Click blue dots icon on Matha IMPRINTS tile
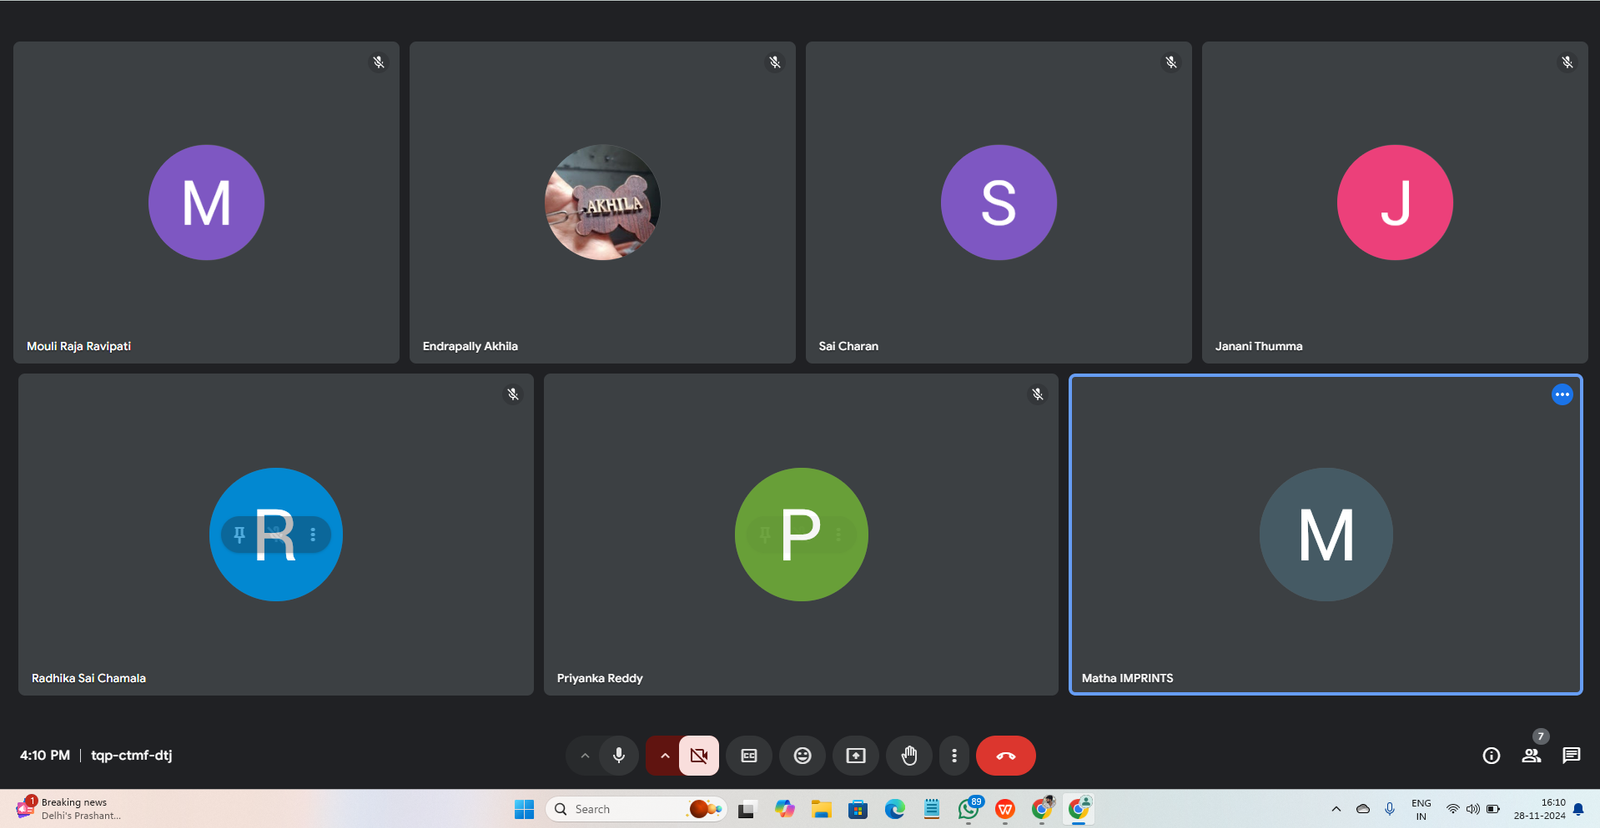This screenshot has height=828, width=1600. [1562, 395]
